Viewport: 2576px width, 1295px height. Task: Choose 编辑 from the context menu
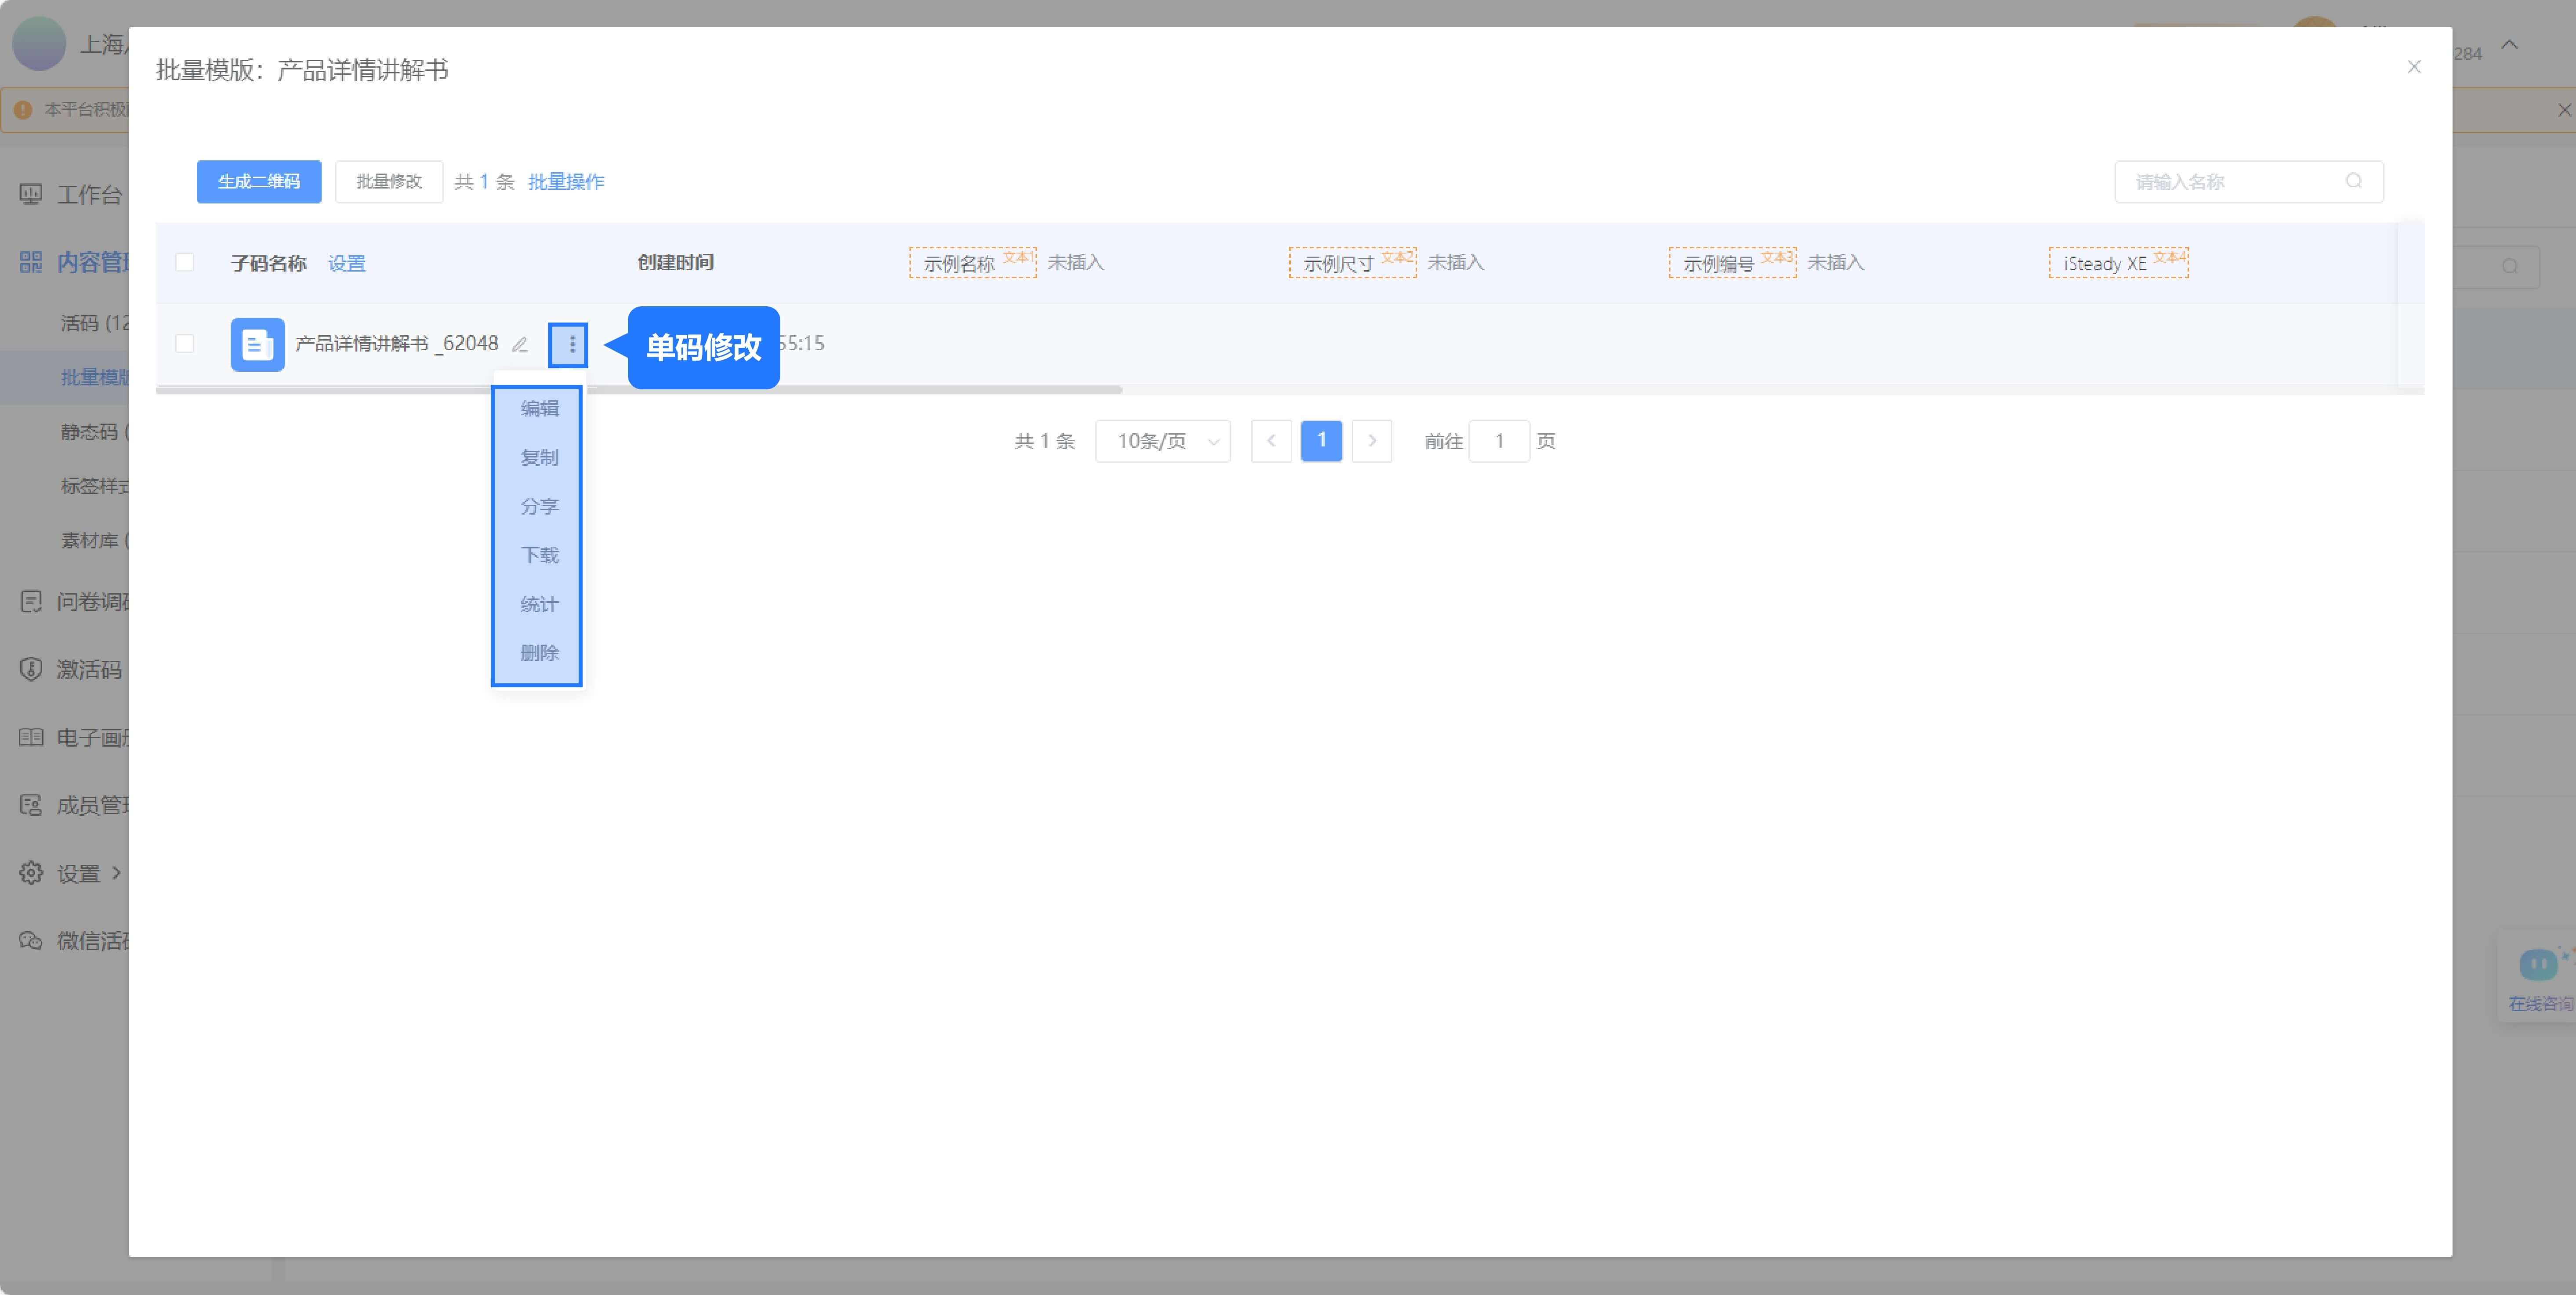coord(539,408)
